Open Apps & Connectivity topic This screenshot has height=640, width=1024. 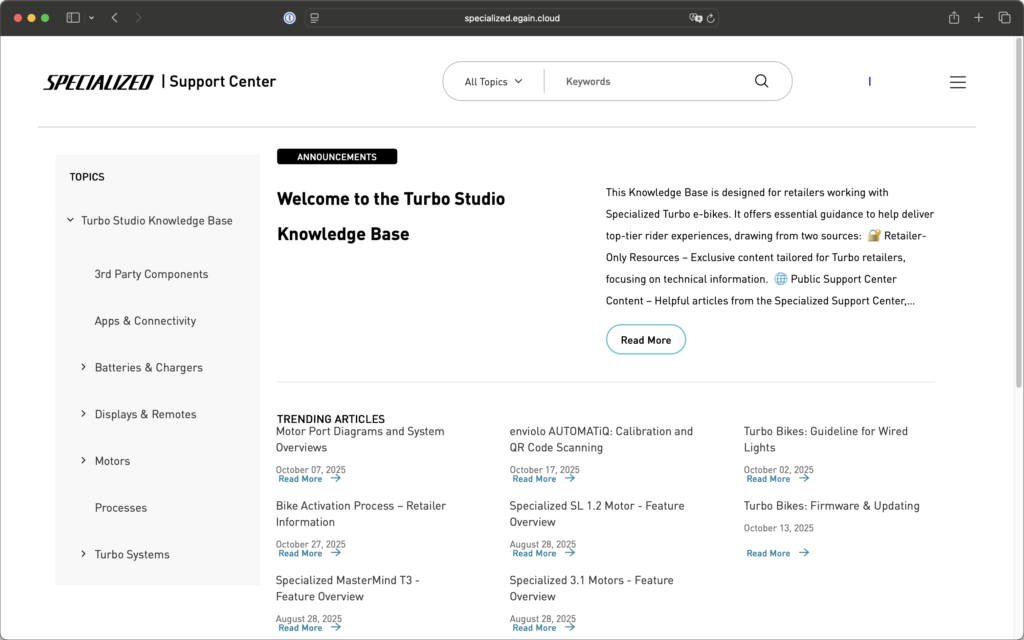145,321
